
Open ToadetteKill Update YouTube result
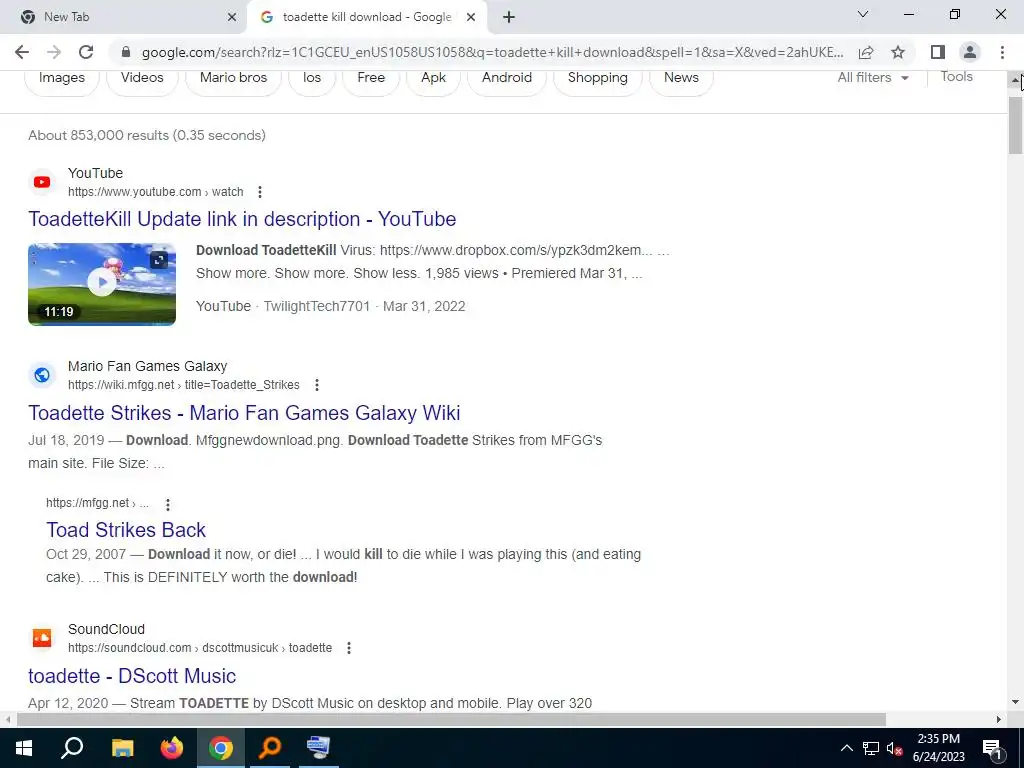(242, 219)
